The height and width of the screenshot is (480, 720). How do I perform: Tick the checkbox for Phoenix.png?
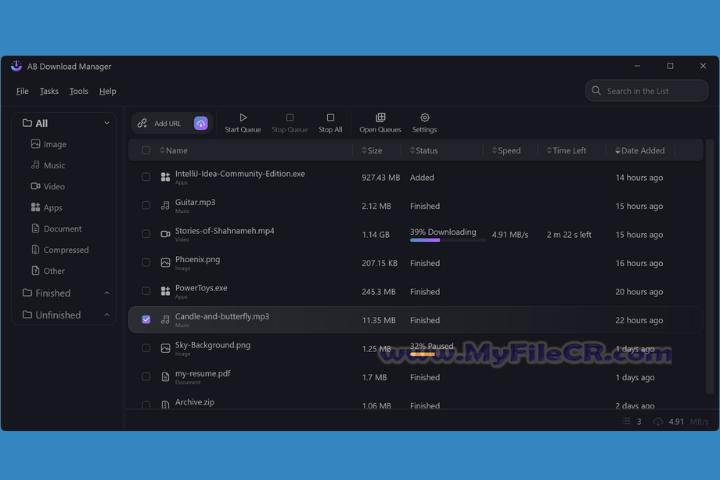[146, 262]
